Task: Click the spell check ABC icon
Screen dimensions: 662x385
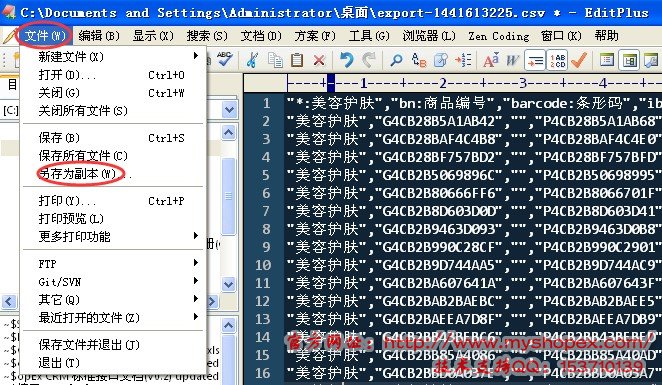Action: point(224,60)
